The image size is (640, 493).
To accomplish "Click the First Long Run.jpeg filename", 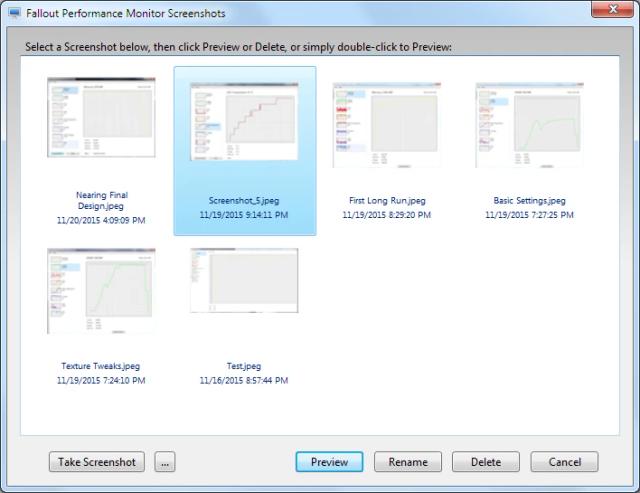I will tap(387, 200).
